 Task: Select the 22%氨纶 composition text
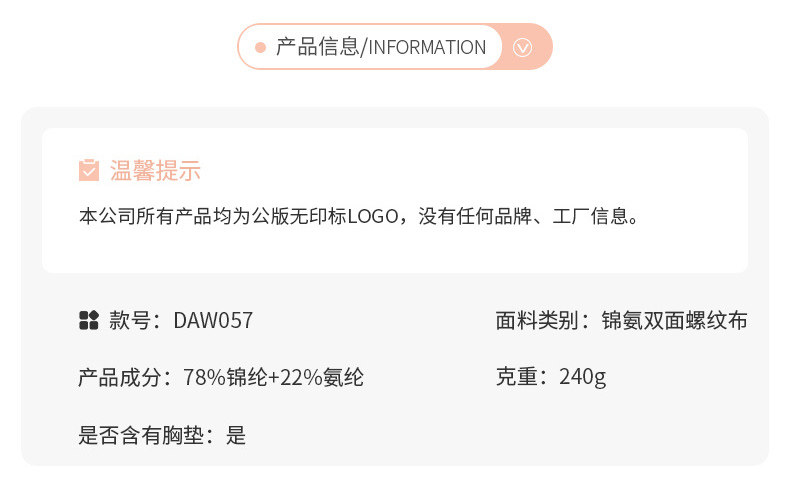tap(321, 377)
